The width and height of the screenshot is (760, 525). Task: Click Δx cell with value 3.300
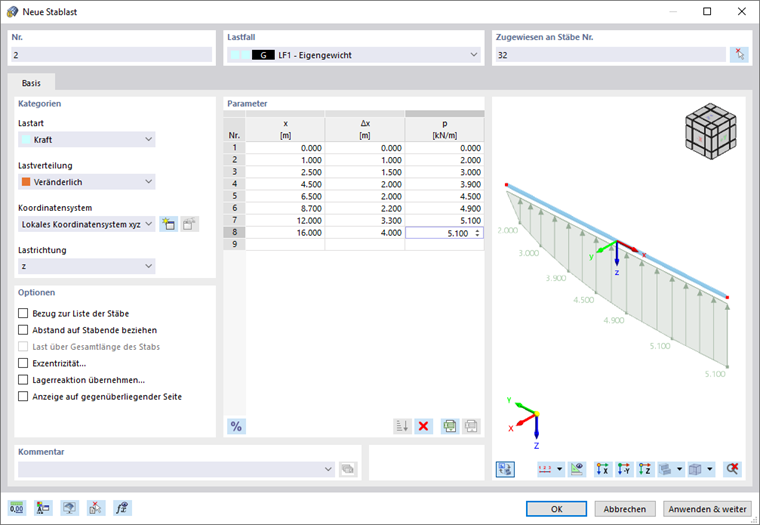[x=364, y=221]
